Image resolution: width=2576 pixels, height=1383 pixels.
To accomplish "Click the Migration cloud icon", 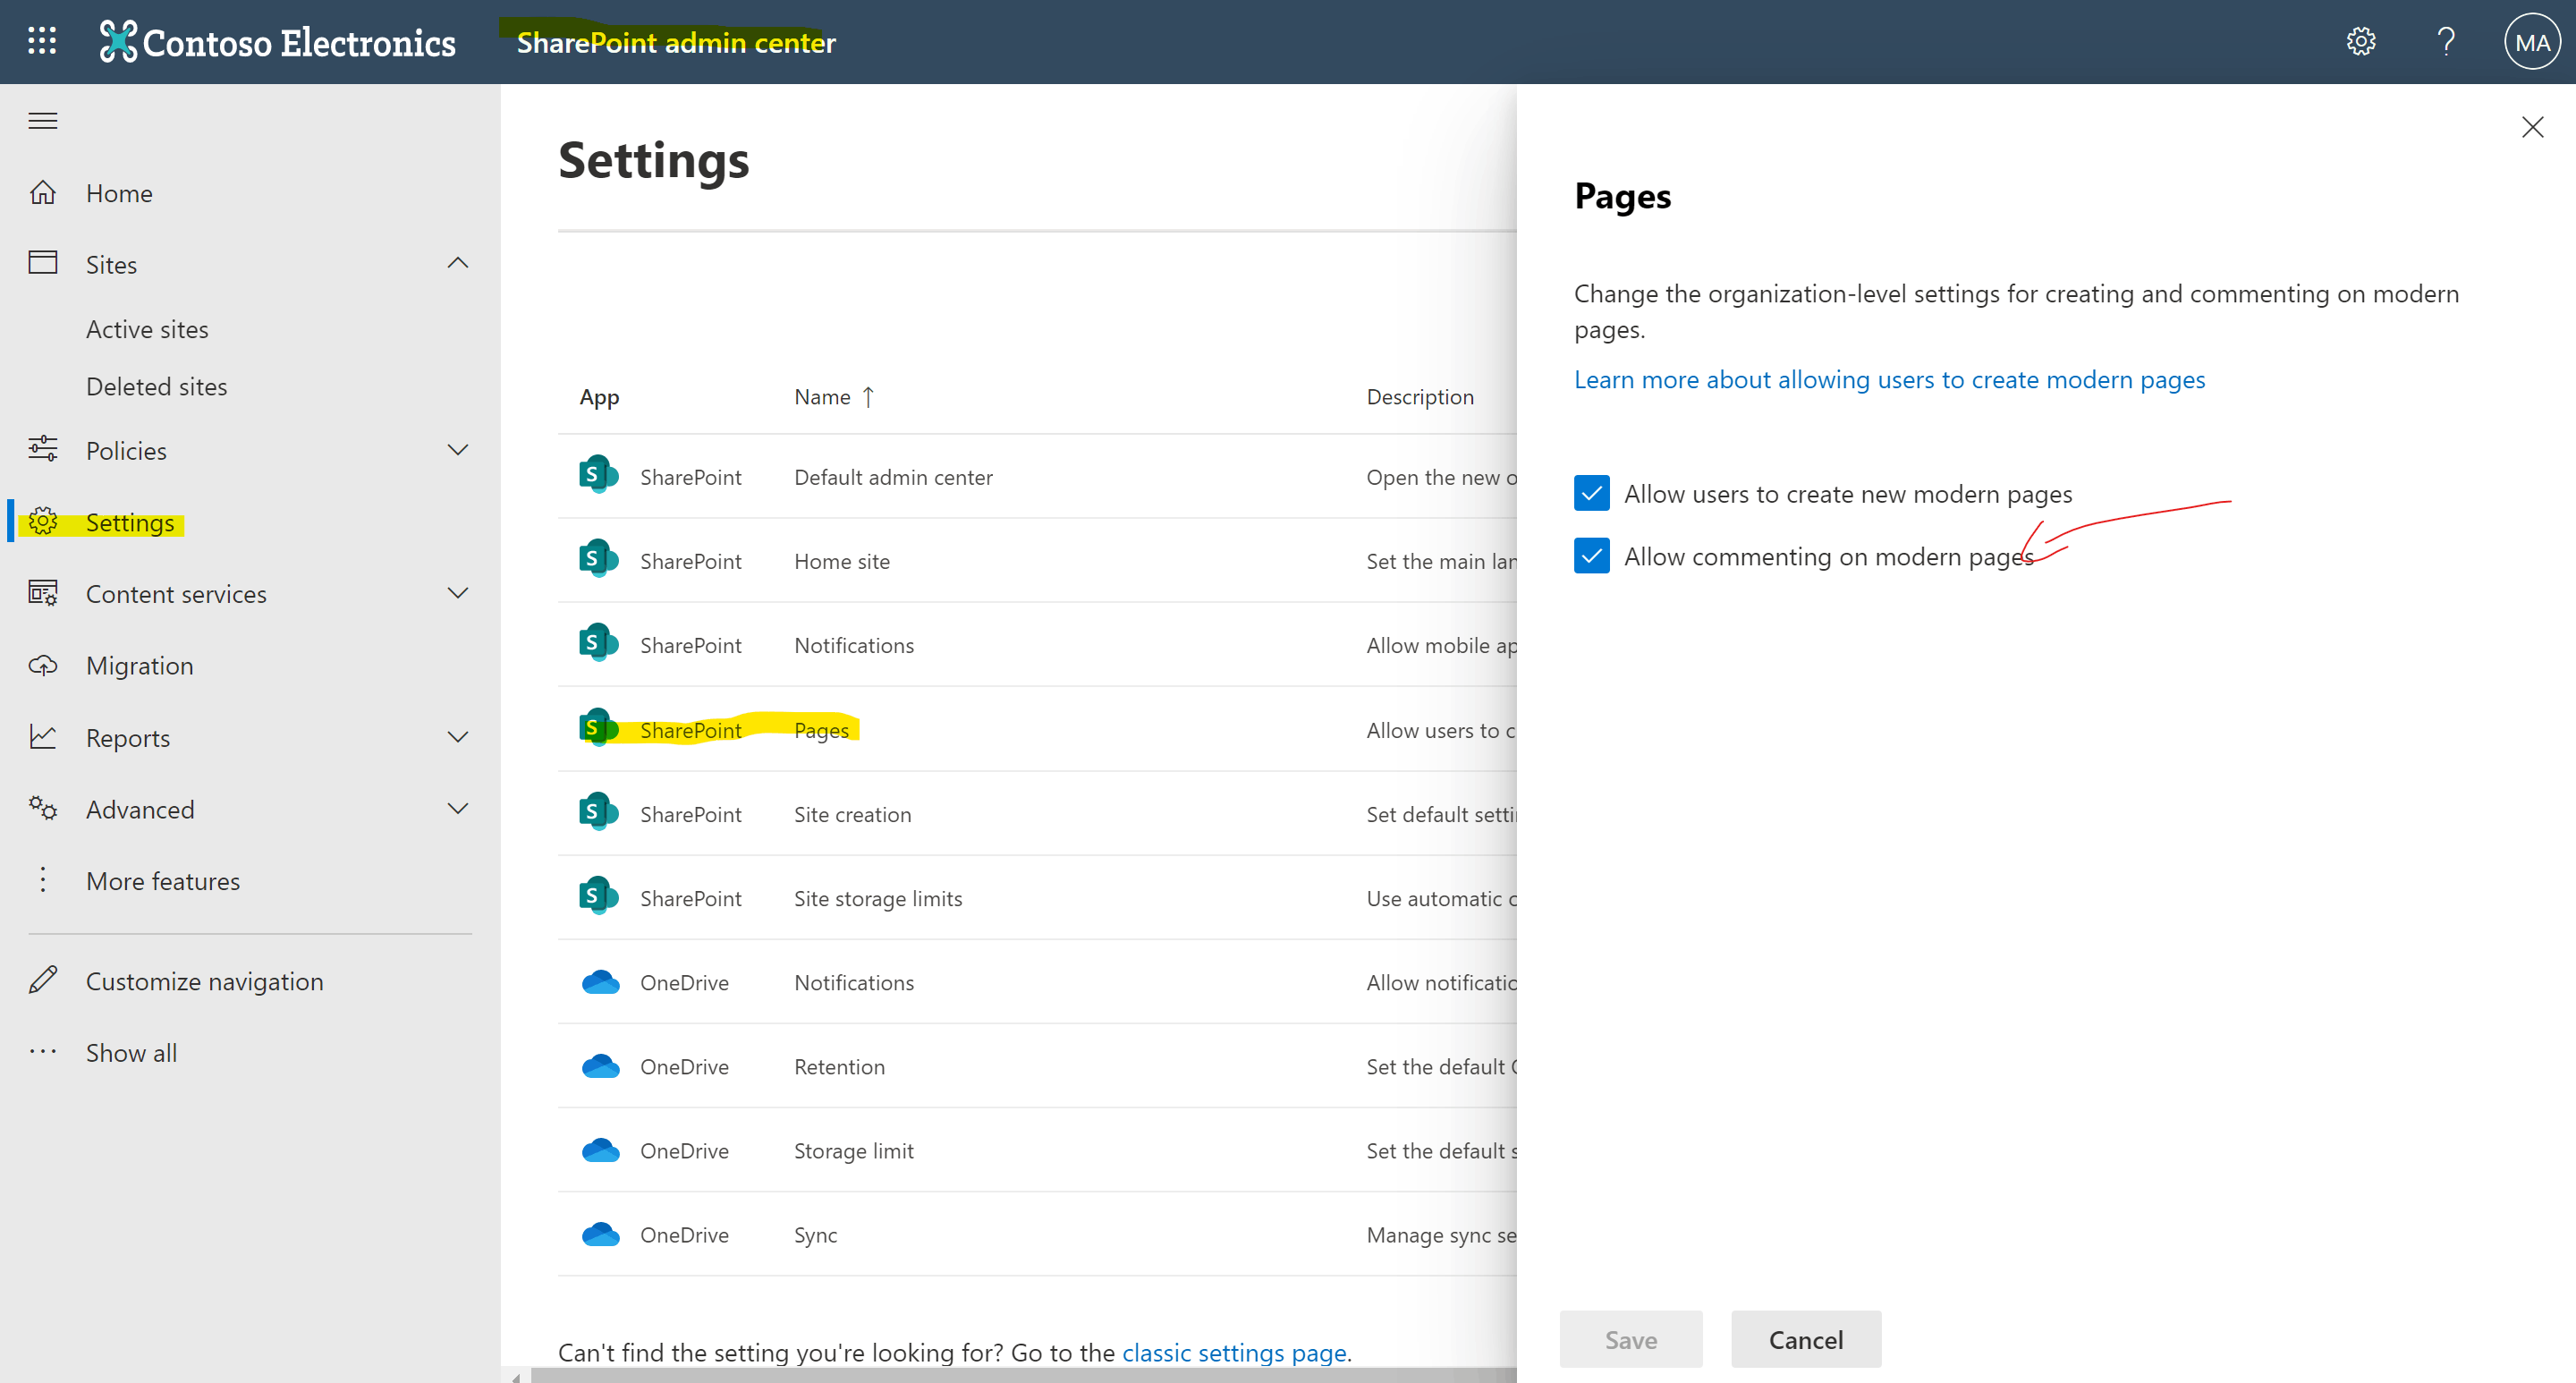I will [x=43, y=665].
